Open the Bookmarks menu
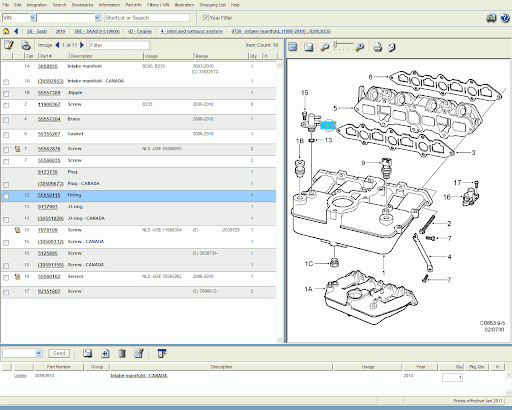Viewport: 512px width, 410px height. (82, 5)
